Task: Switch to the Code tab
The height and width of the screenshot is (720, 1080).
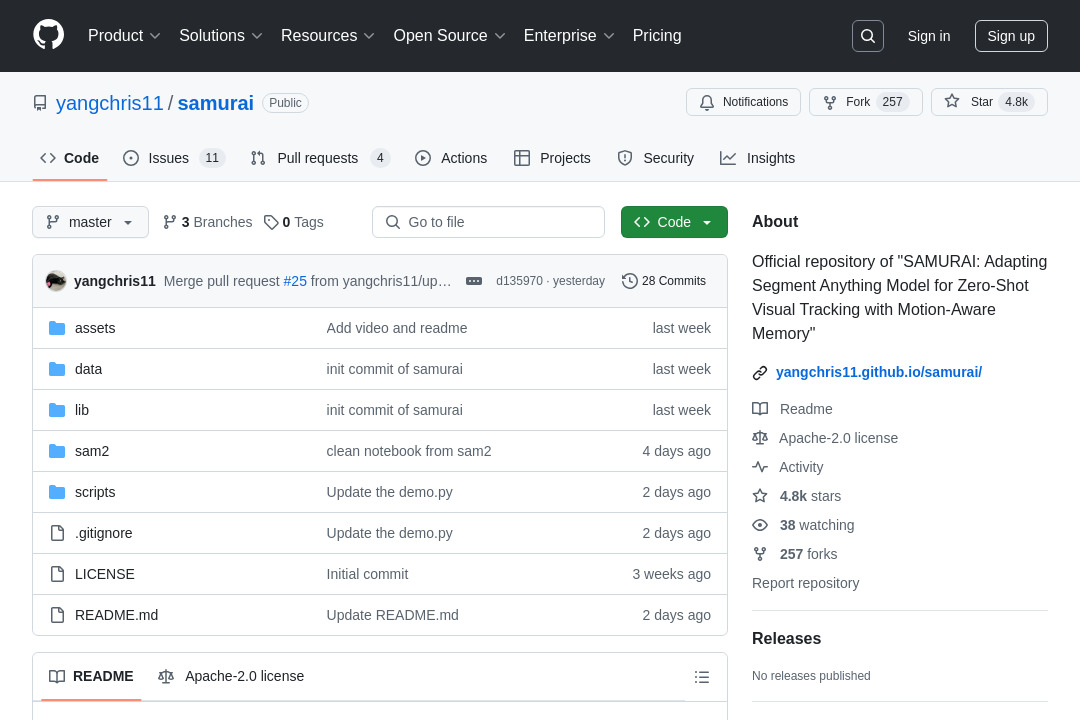Action: click(70, 158)
